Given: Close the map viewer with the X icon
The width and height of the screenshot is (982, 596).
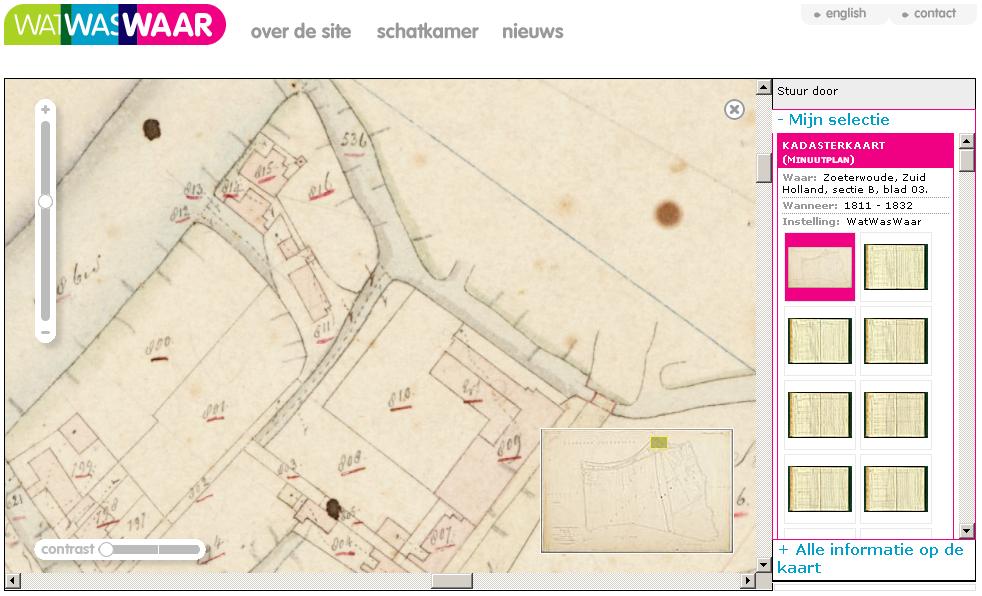Looking at the screenshot, I should coord(734,110).
